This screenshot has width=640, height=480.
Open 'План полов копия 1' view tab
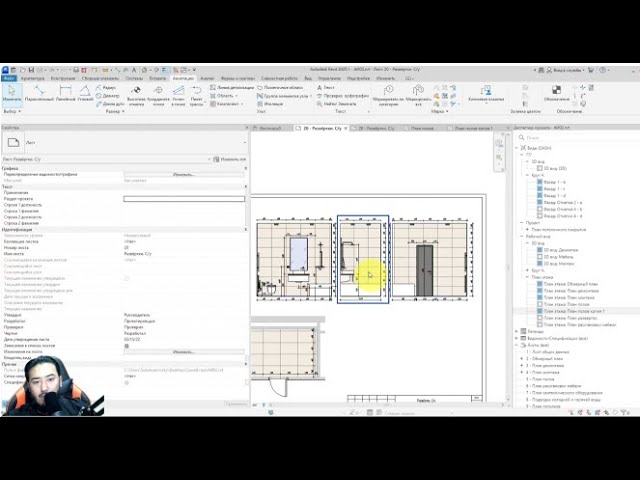(473, 128)
